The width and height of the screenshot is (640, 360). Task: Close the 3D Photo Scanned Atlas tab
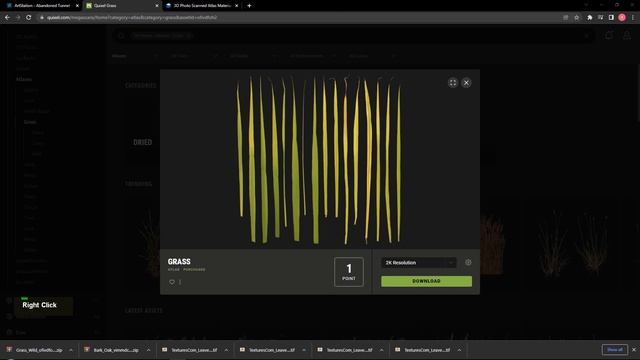tap(236, 6)
